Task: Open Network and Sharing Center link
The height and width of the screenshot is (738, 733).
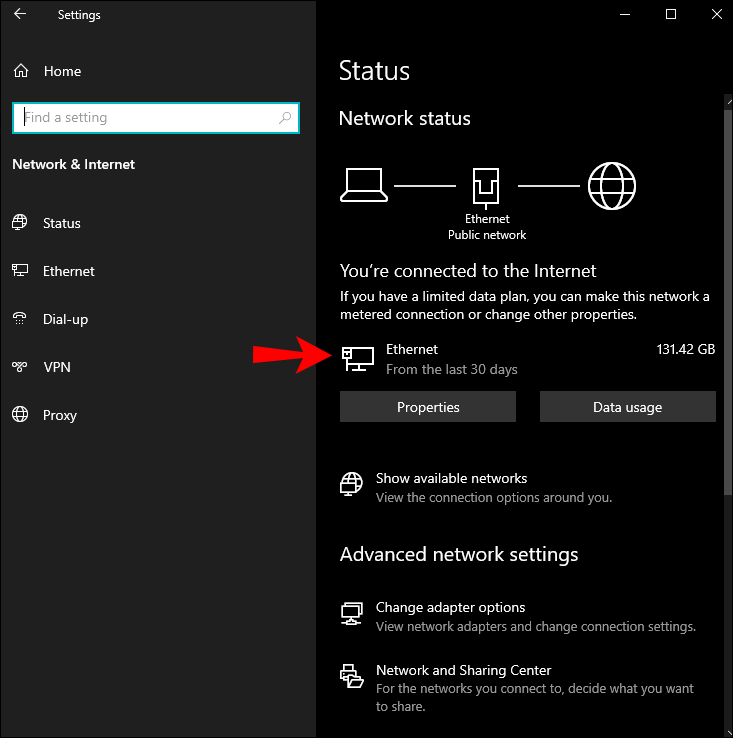Action: 463,670
